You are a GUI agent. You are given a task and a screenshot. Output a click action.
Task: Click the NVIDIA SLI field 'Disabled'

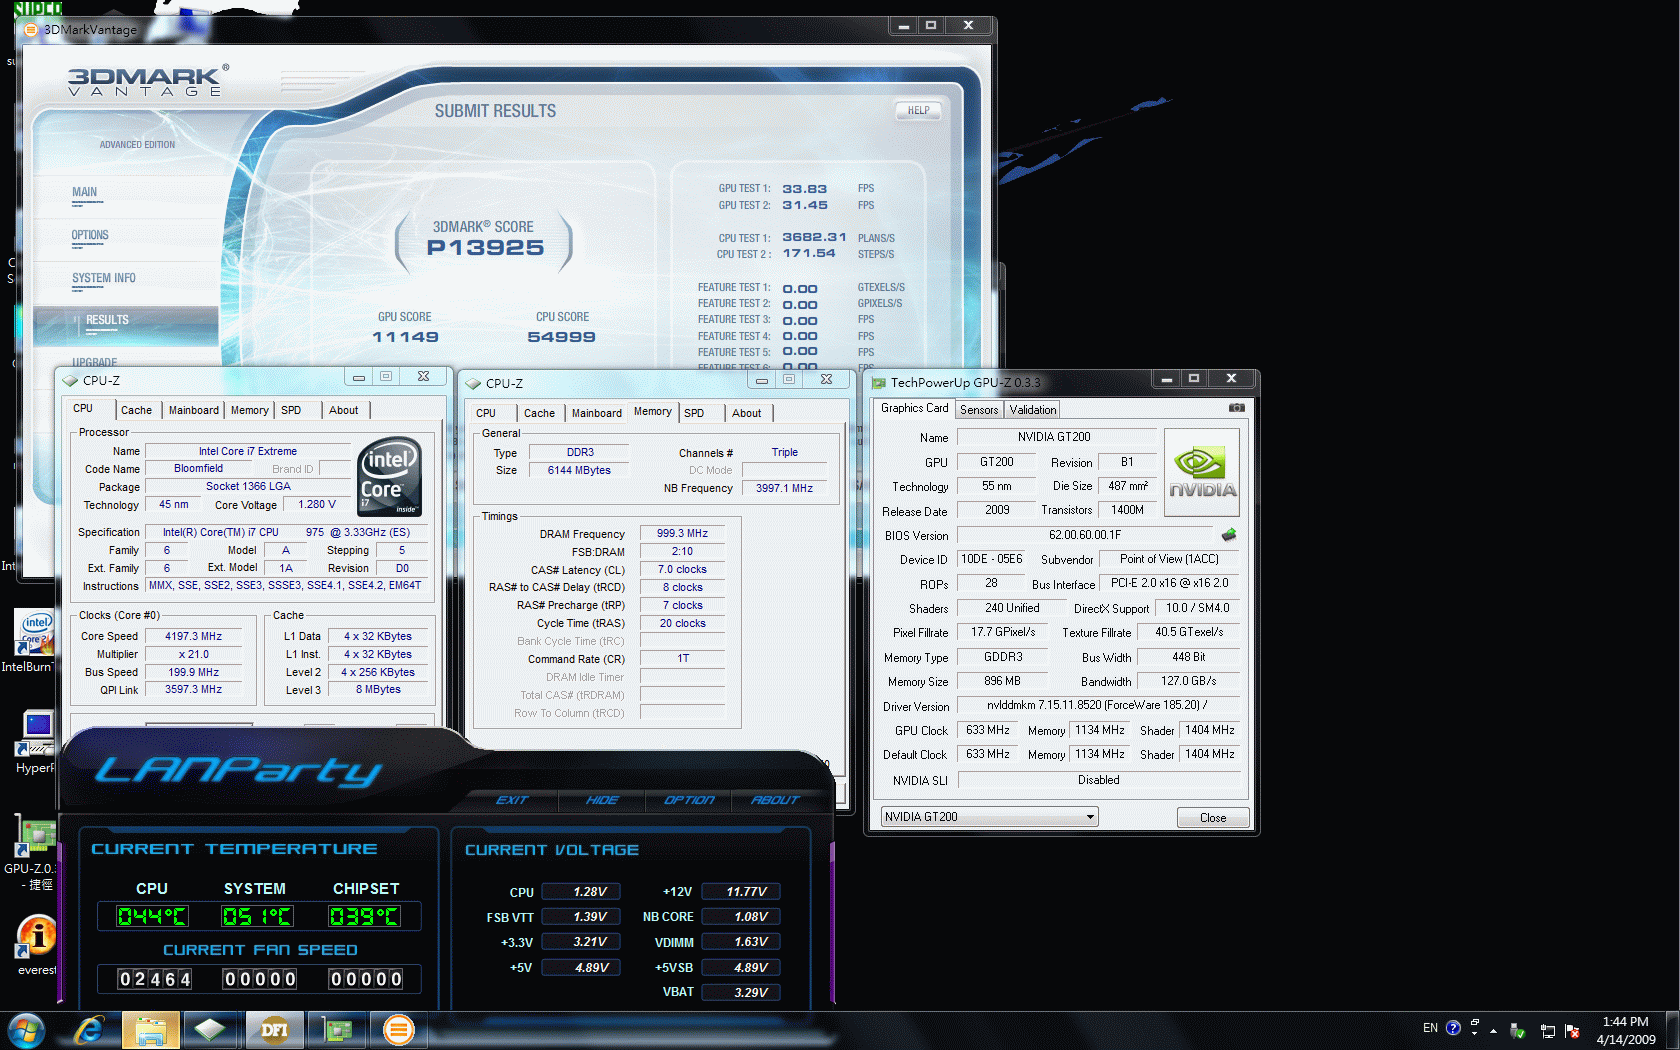[x=1099, y=780]
